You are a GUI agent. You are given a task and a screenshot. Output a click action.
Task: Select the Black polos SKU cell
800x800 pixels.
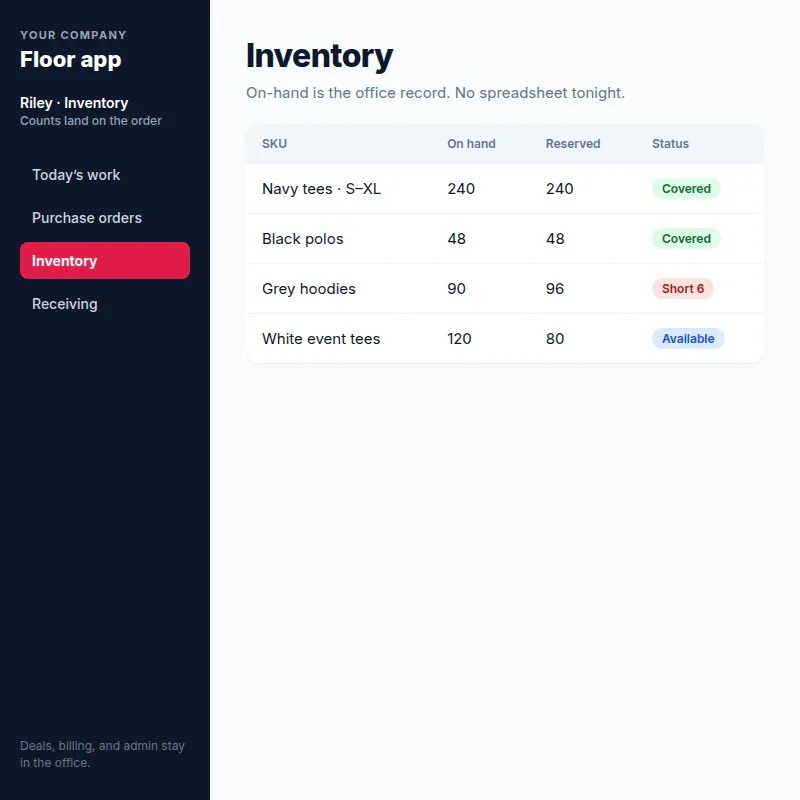pos(303,239)
